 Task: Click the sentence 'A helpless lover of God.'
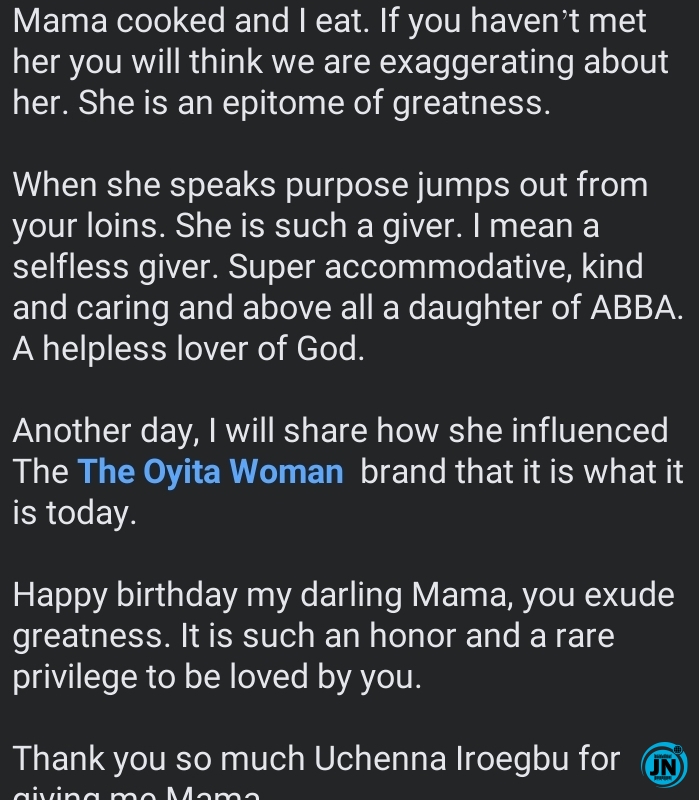[189, 350]
